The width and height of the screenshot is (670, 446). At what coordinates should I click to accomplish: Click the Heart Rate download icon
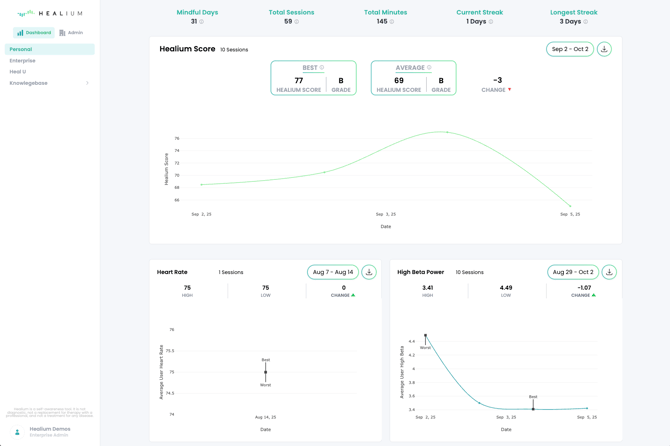[369, 272]
